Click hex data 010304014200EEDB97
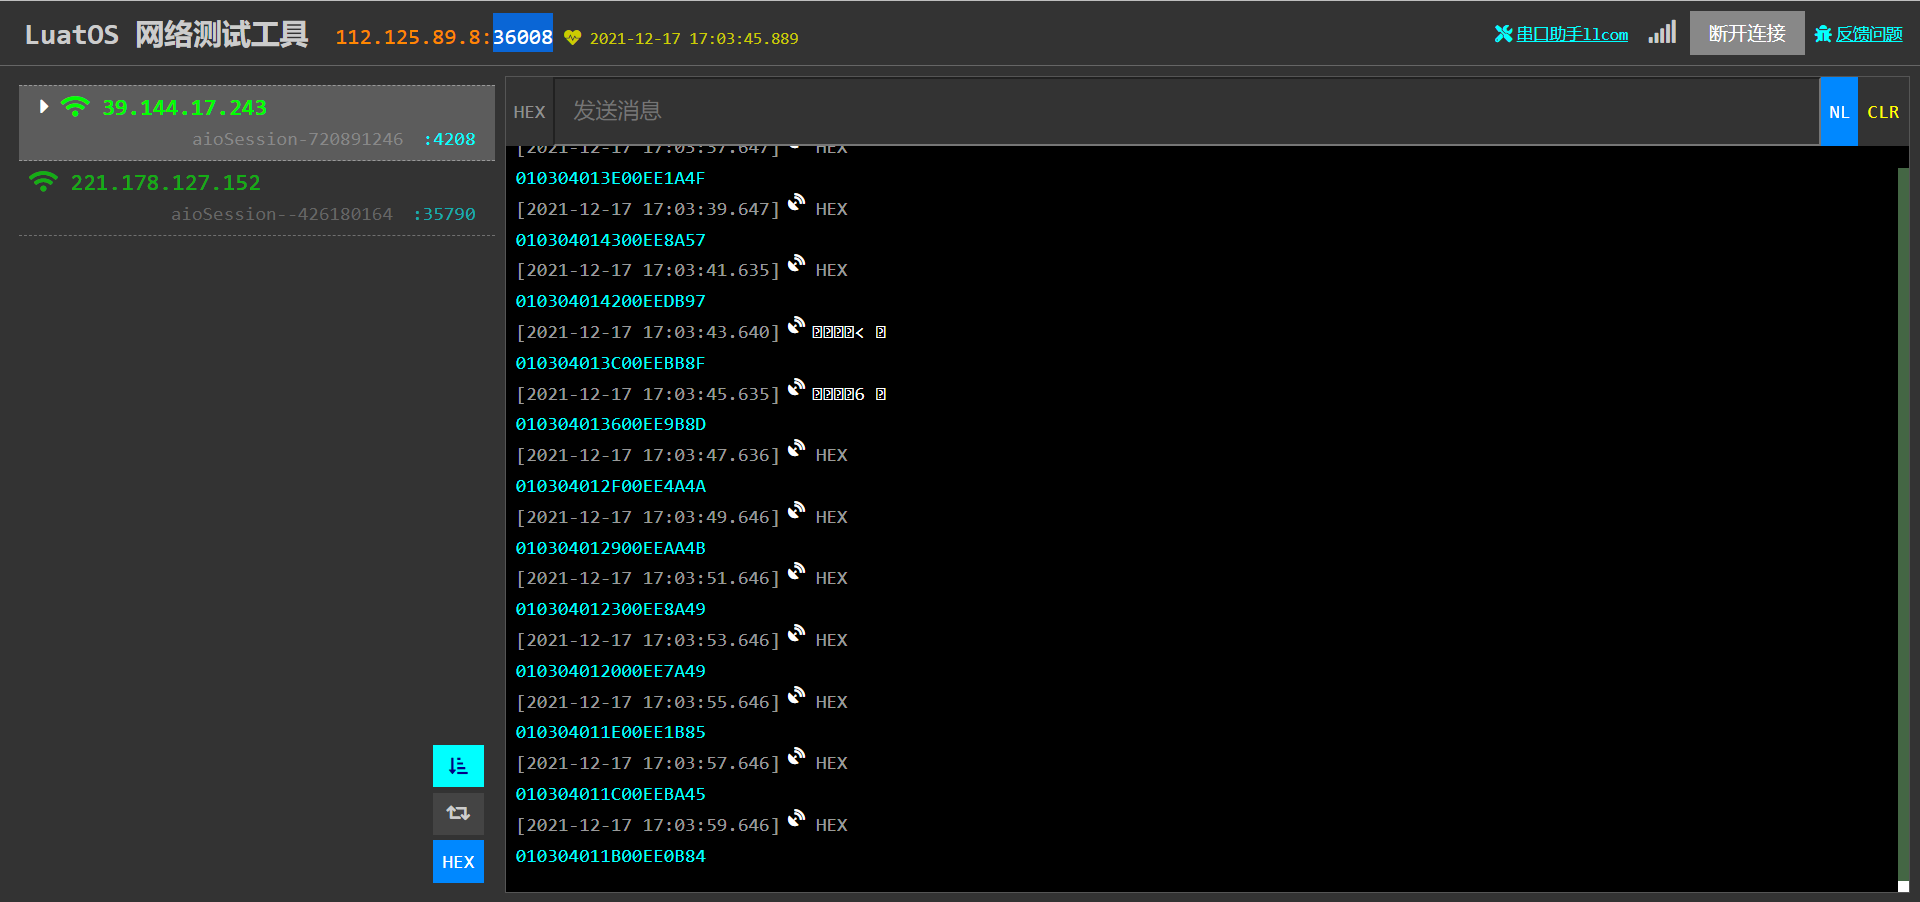This screenshot has height=902, width=1920. [610, 301]
